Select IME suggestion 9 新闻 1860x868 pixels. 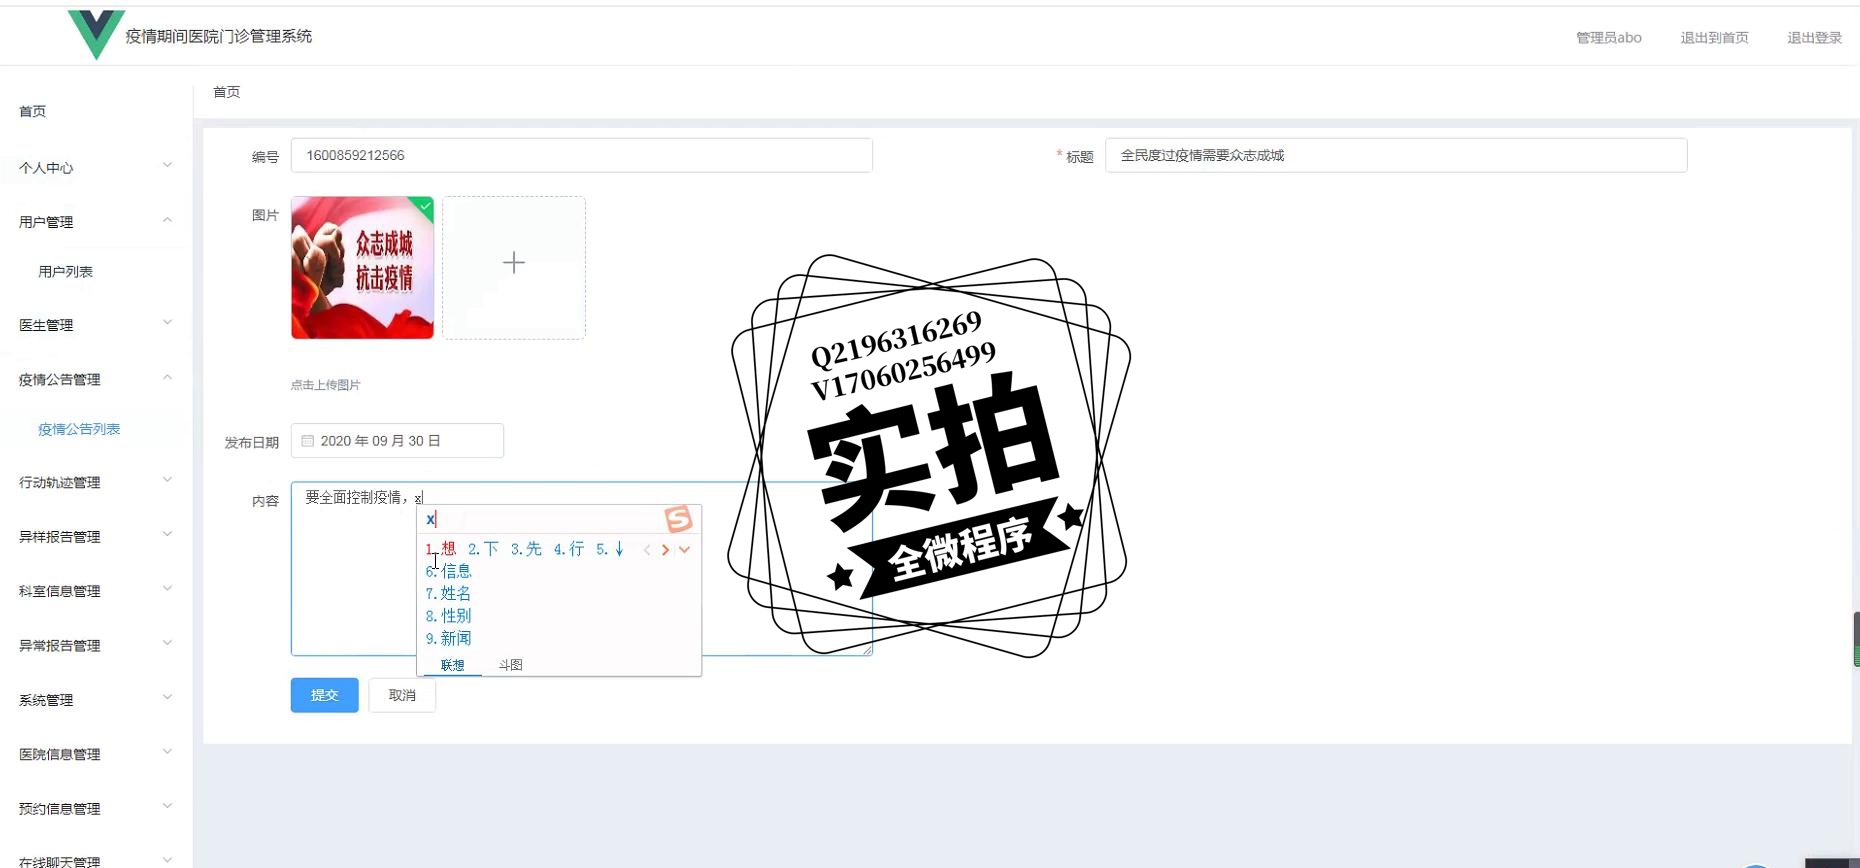tap(449, 638)
